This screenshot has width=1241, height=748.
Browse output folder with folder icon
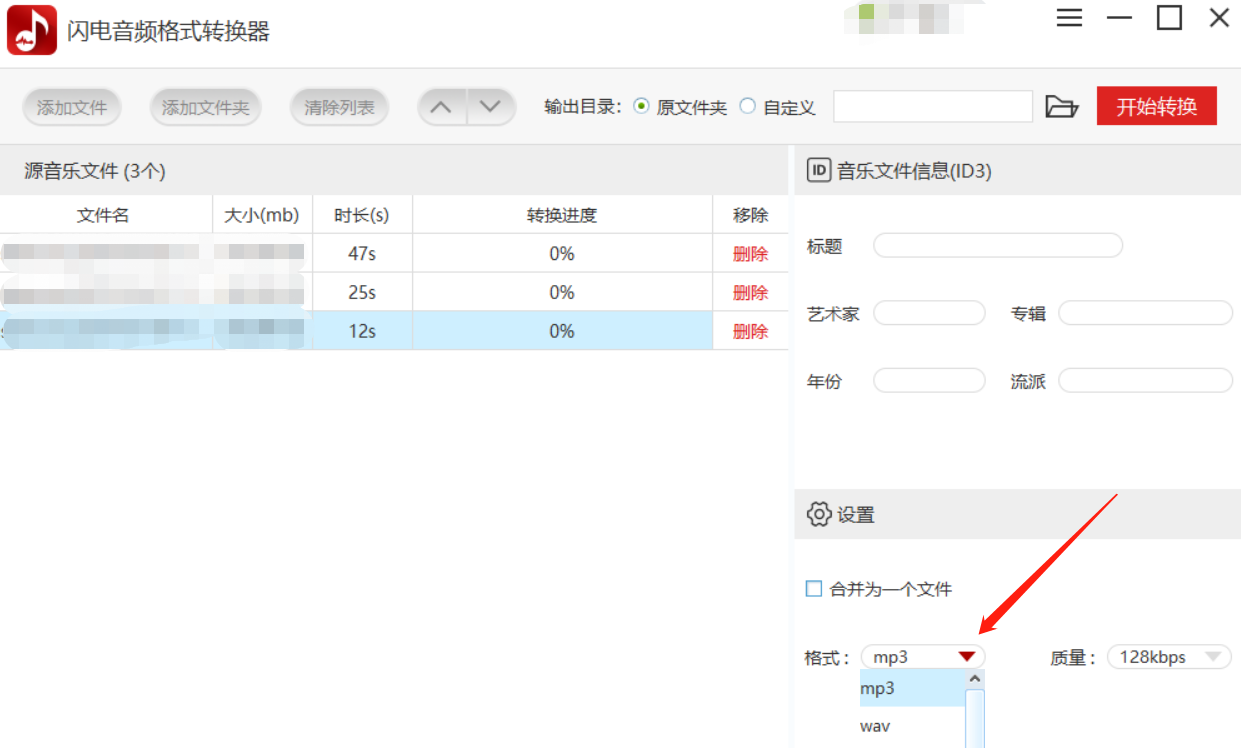point(1062,106)
